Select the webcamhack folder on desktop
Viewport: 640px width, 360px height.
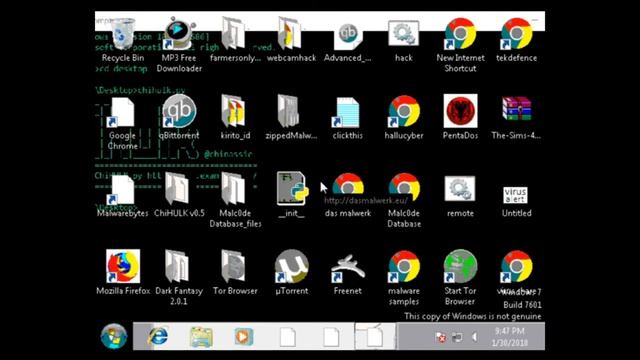pyautogui.click(x=291, y=33)
